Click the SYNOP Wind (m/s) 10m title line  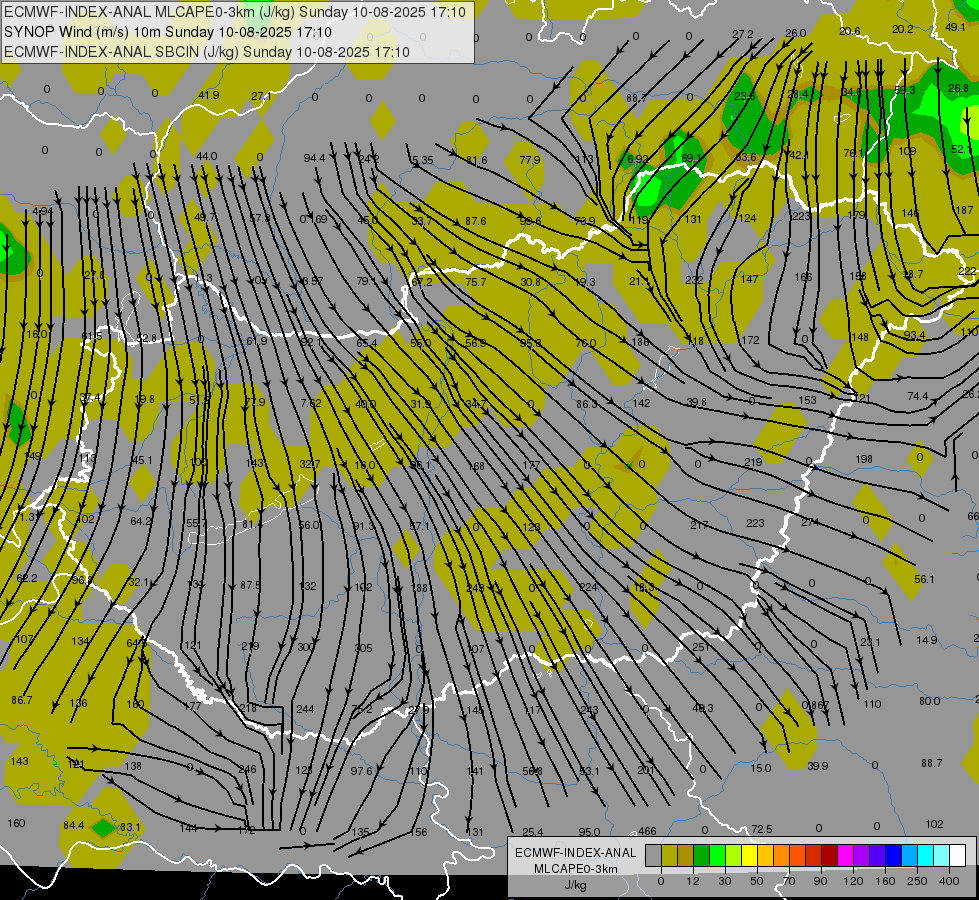[168, 32]
